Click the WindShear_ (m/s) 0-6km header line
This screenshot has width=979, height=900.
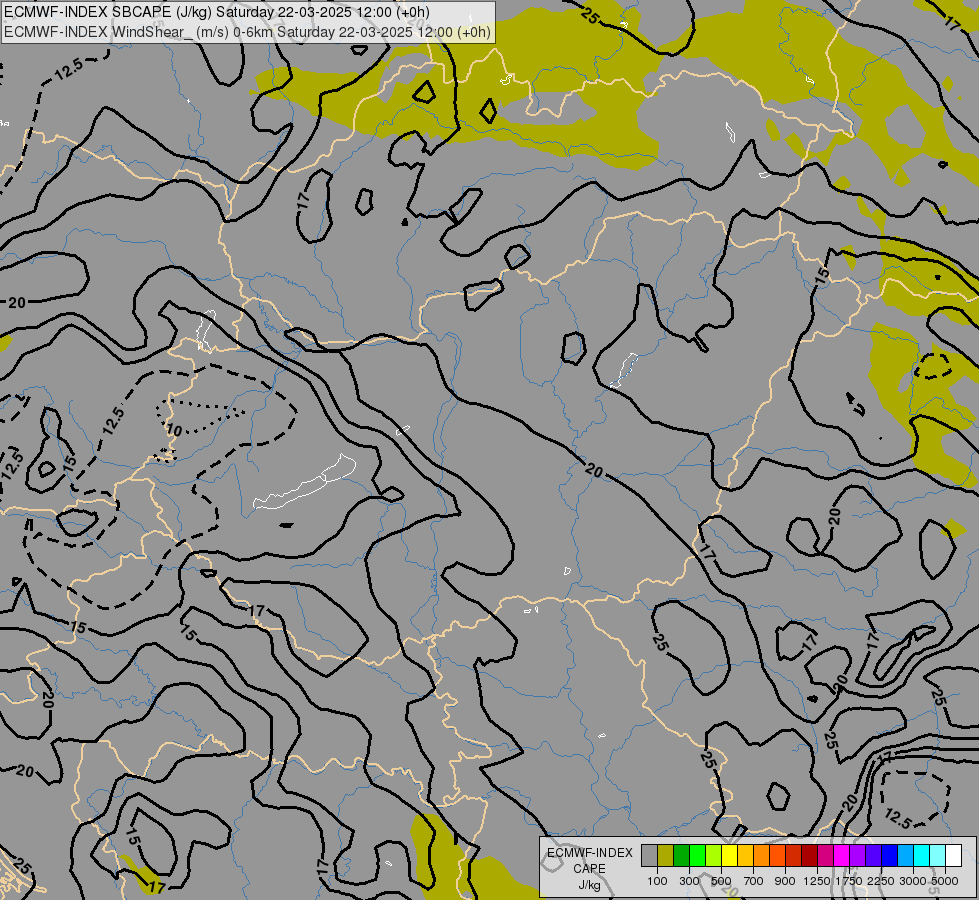(x=247, y=32)
